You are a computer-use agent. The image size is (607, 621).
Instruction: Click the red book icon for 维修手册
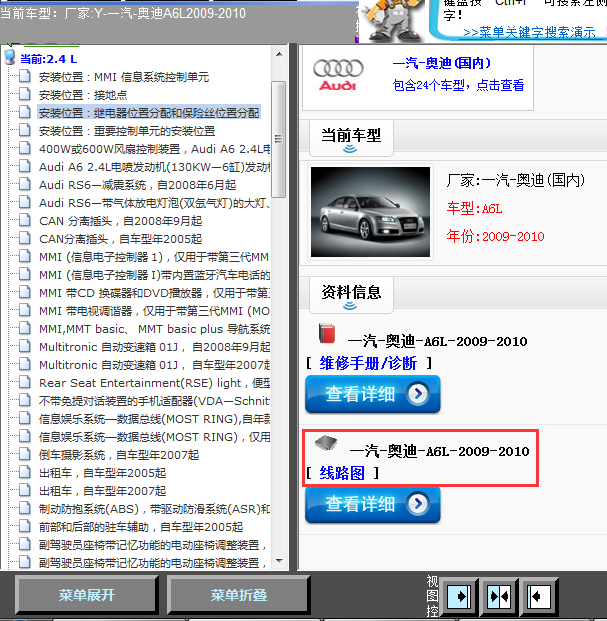(327, 333)
